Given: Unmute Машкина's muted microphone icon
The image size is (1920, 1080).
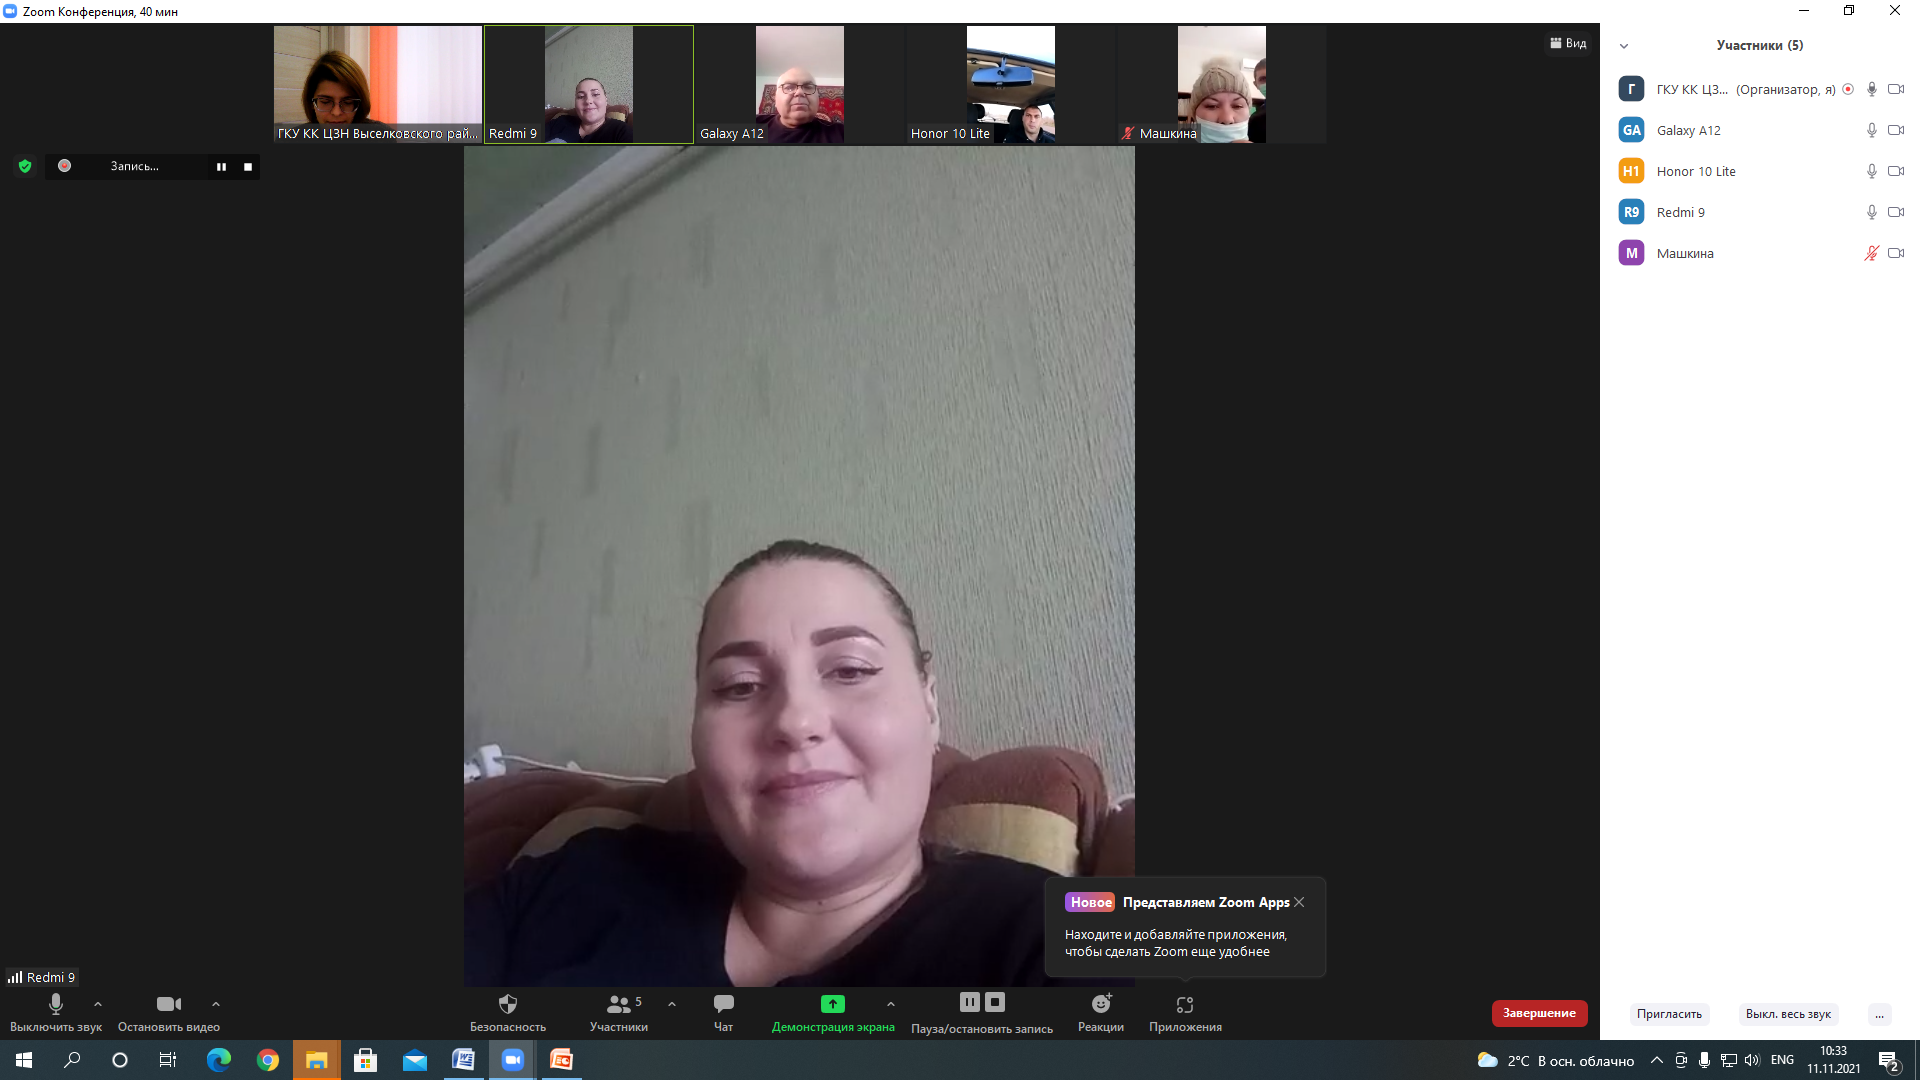Looking at the screenshot, I should (x=1872, y=253).
